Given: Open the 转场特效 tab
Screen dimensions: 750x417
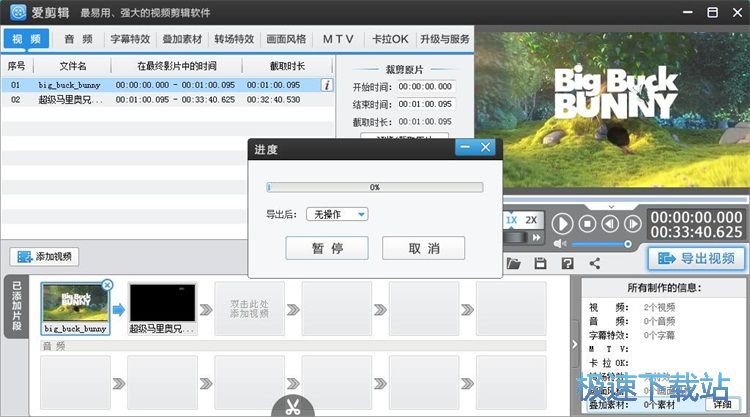Looking at the screenshot, I should pos(234,39).
